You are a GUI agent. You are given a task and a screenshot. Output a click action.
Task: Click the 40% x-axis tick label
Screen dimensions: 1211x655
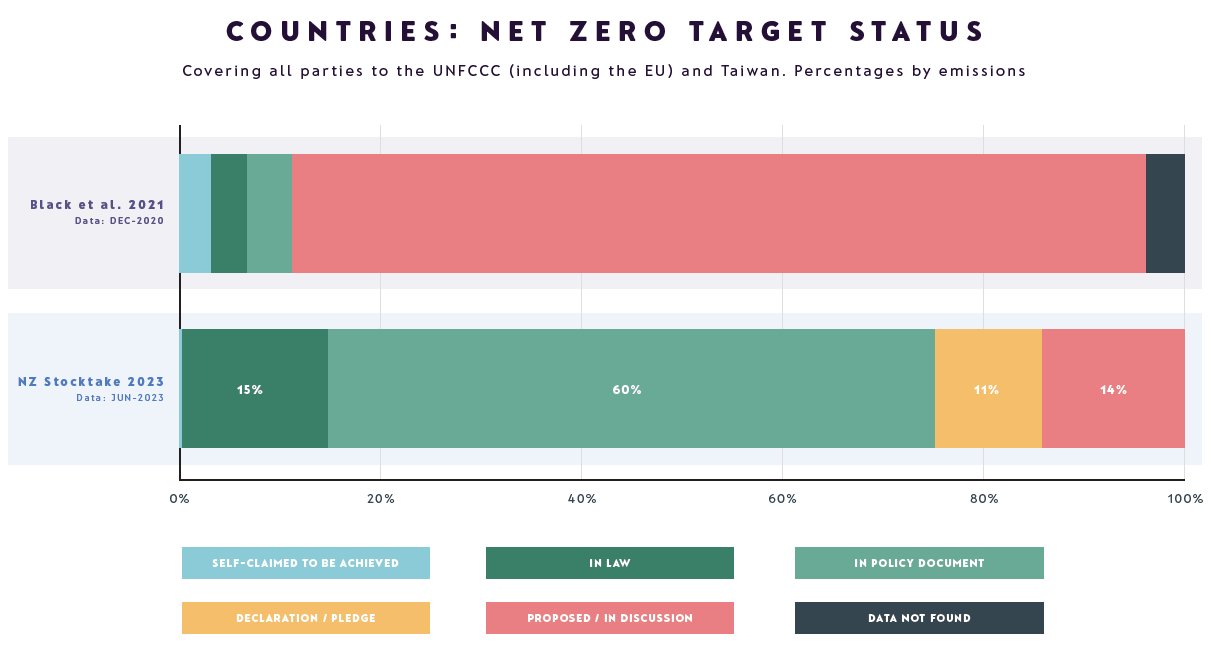coord(582,498)
